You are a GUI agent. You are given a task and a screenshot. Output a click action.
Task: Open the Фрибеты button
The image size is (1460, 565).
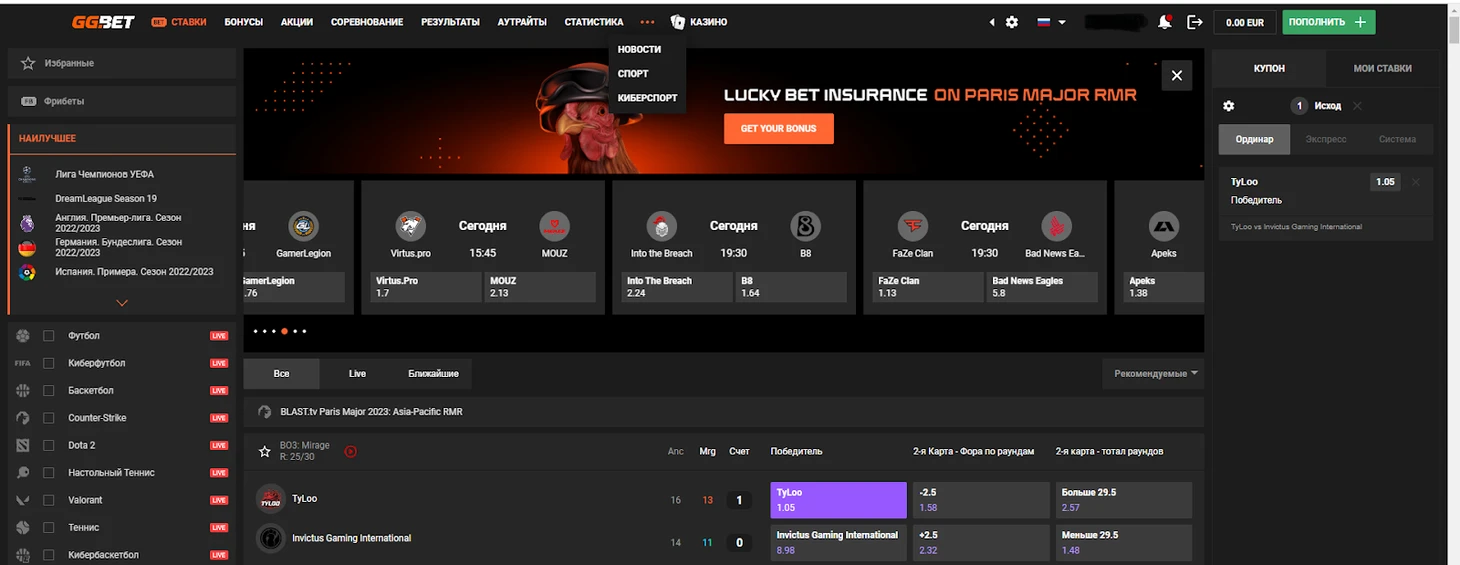click(x=122, y=101)
